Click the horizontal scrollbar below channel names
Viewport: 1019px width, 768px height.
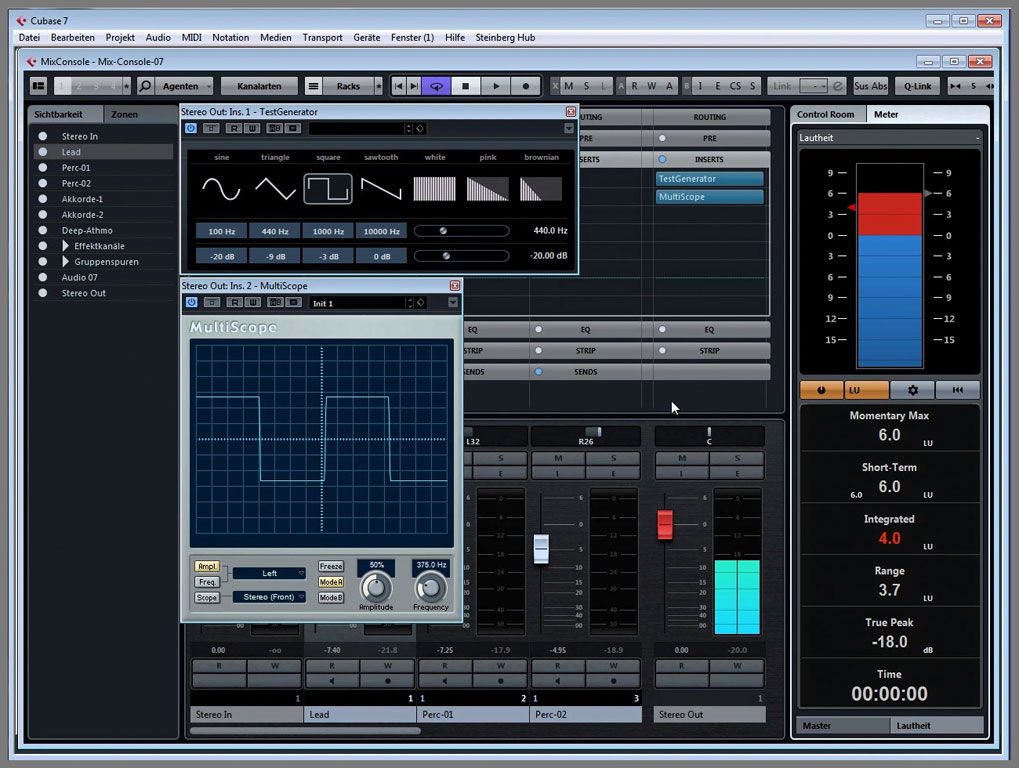coord(305,730)
